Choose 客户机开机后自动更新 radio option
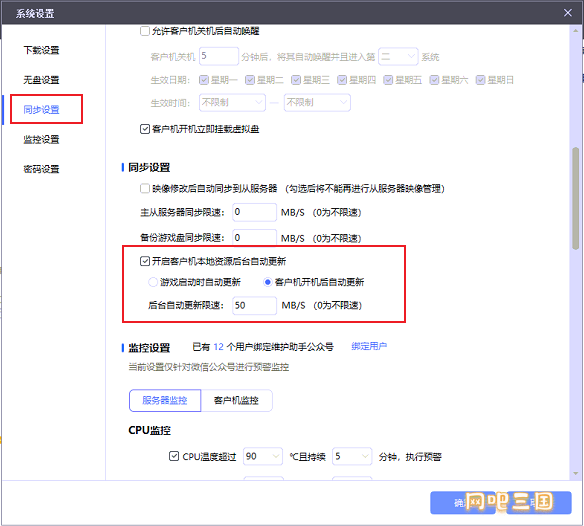The height and width of the screenshot is (526, 584). tap(267, 282)
